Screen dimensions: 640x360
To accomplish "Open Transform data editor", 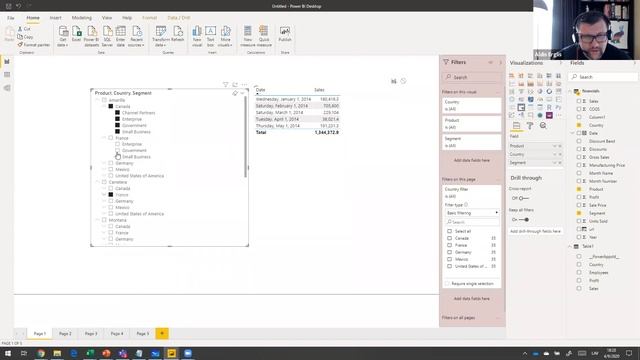I will coord(161,36).
